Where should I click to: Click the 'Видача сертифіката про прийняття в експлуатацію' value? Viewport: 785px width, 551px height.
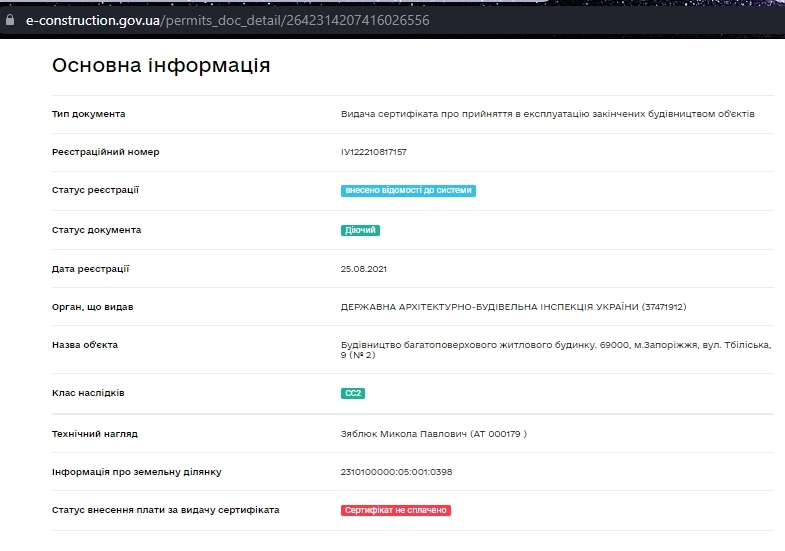(x=547, y=114)
